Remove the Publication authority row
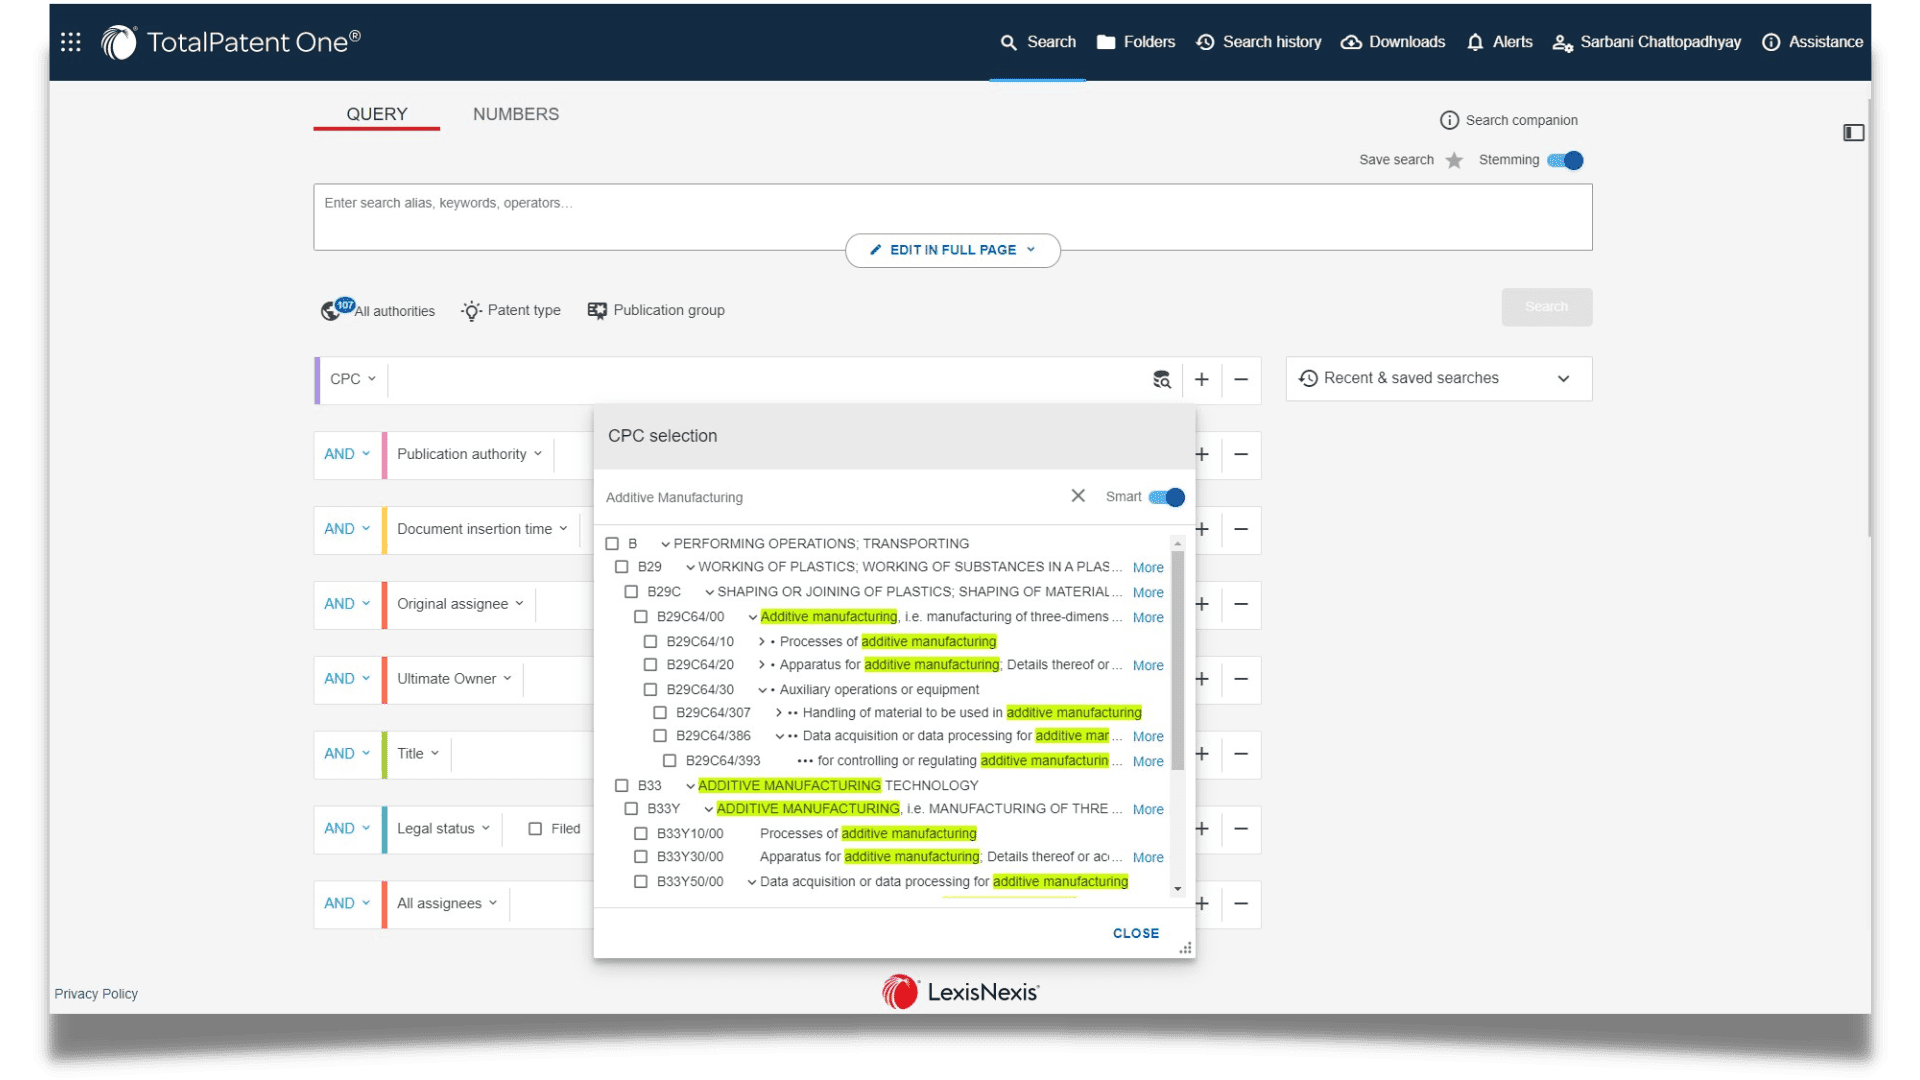1920x1080 pixels. [x=1241, y=455]
